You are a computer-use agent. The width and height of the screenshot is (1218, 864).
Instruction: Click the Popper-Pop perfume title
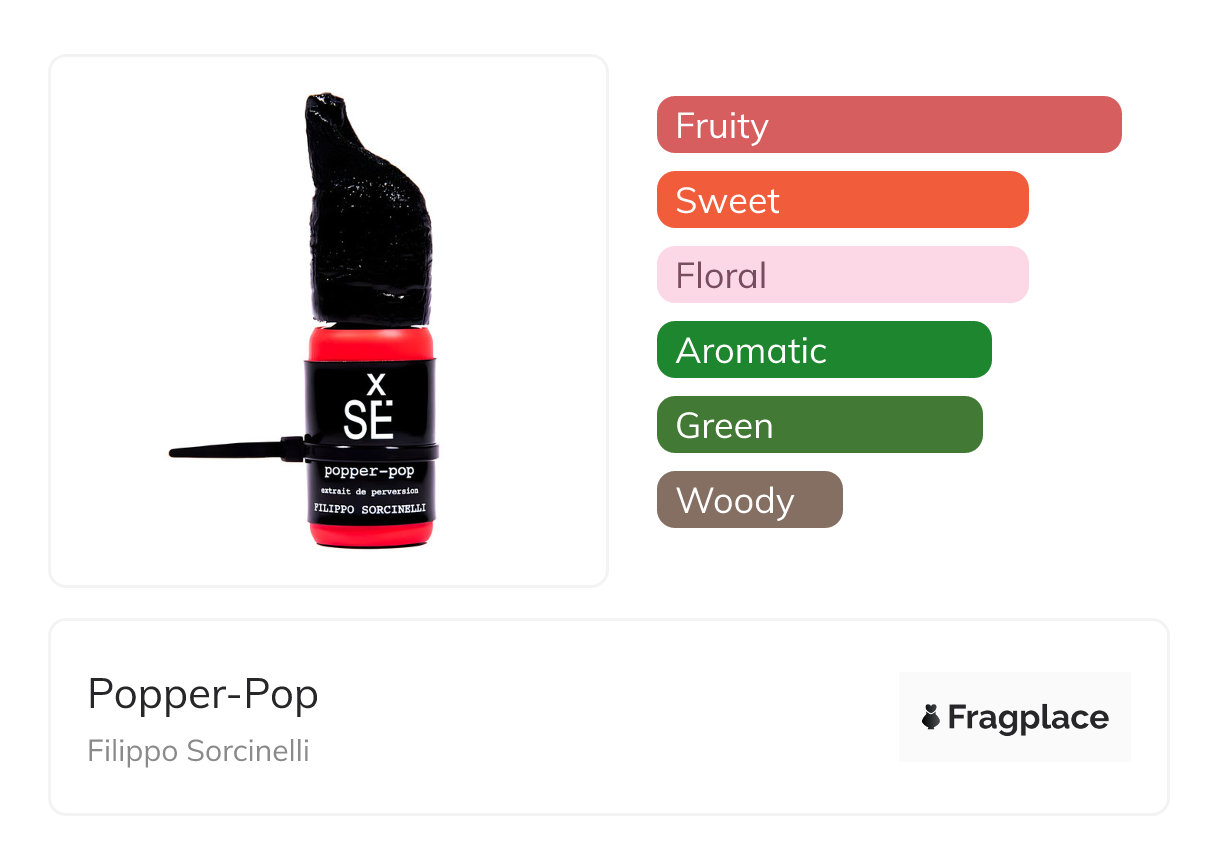(x=203, y=693)
